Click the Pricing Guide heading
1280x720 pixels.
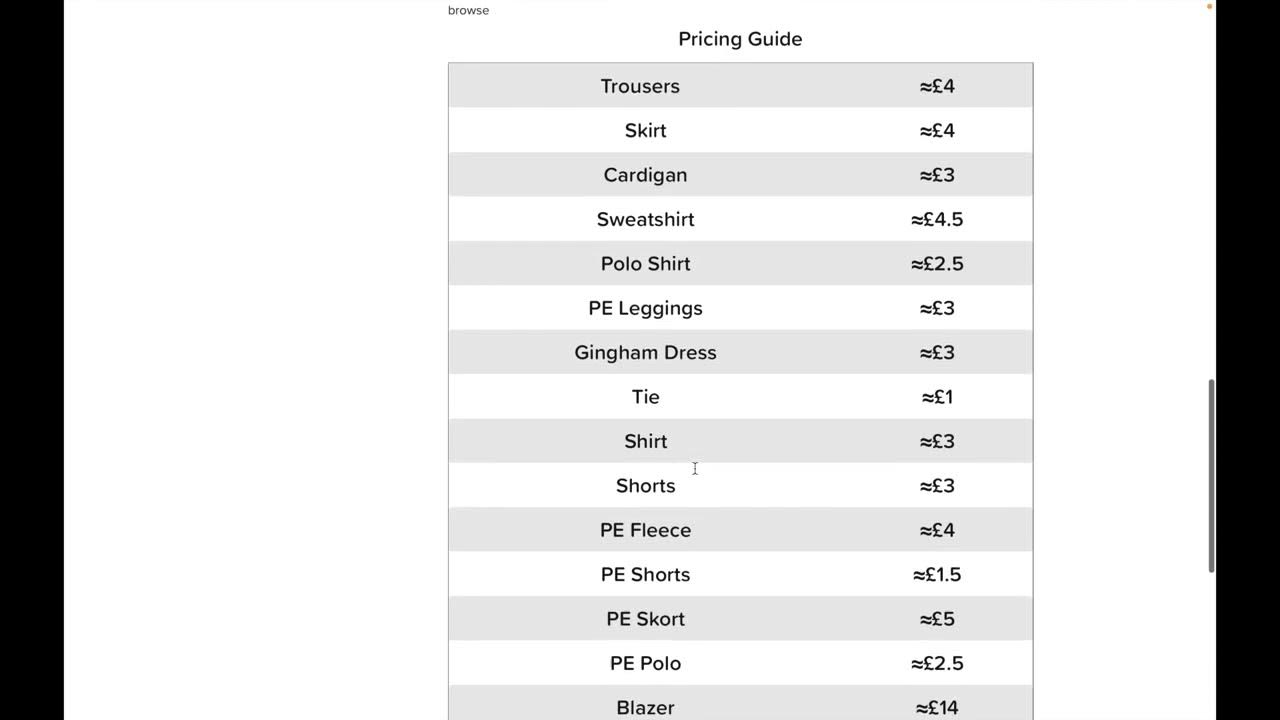740,39
